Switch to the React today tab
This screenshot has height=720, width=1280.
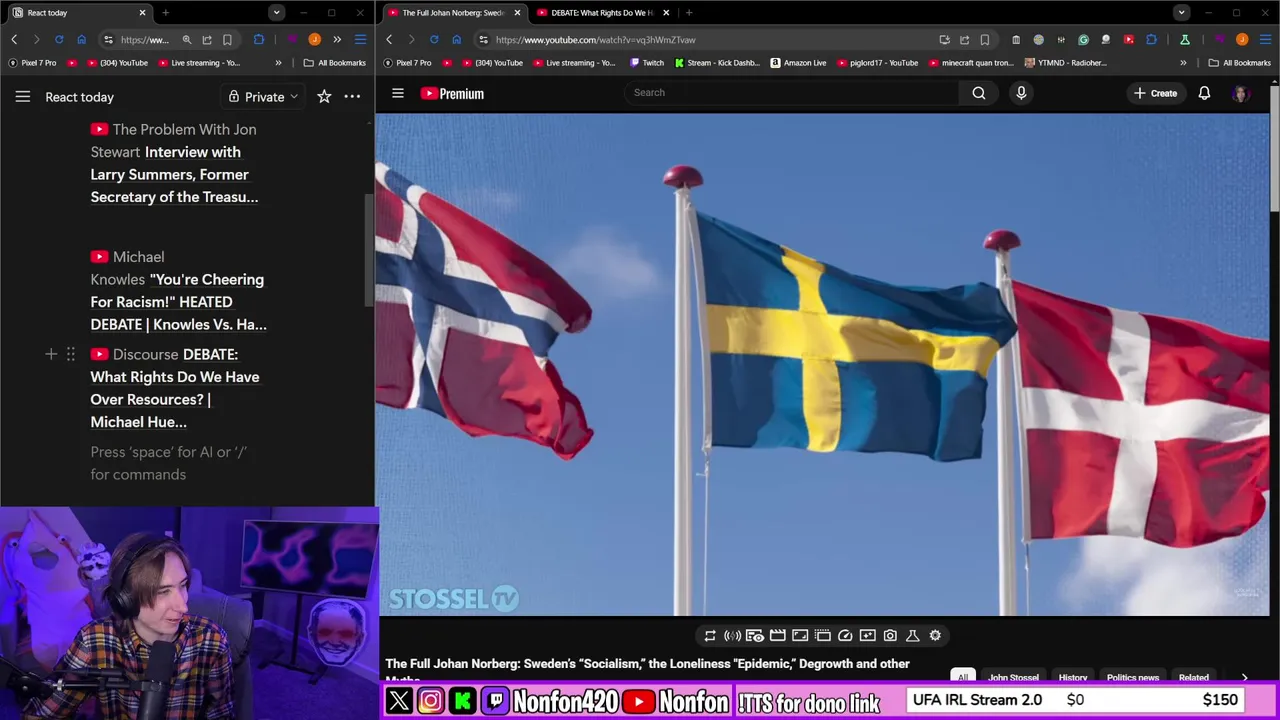coord(78,13)
